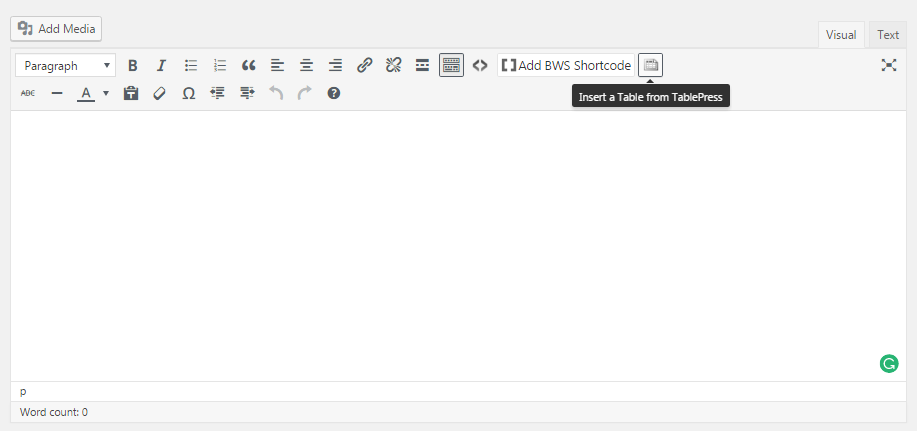917x431 pixels.
Task: Insert a bulleted list
Action: pyautogui.click(x=191, y=65)
